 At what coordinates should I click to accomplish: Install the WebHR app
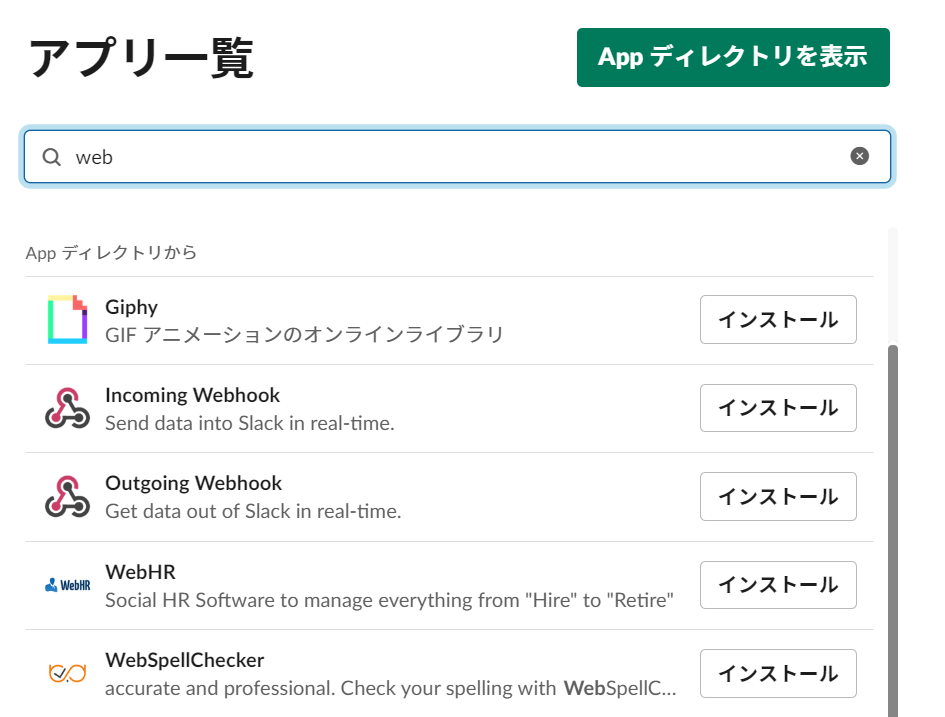pos(778,585)
